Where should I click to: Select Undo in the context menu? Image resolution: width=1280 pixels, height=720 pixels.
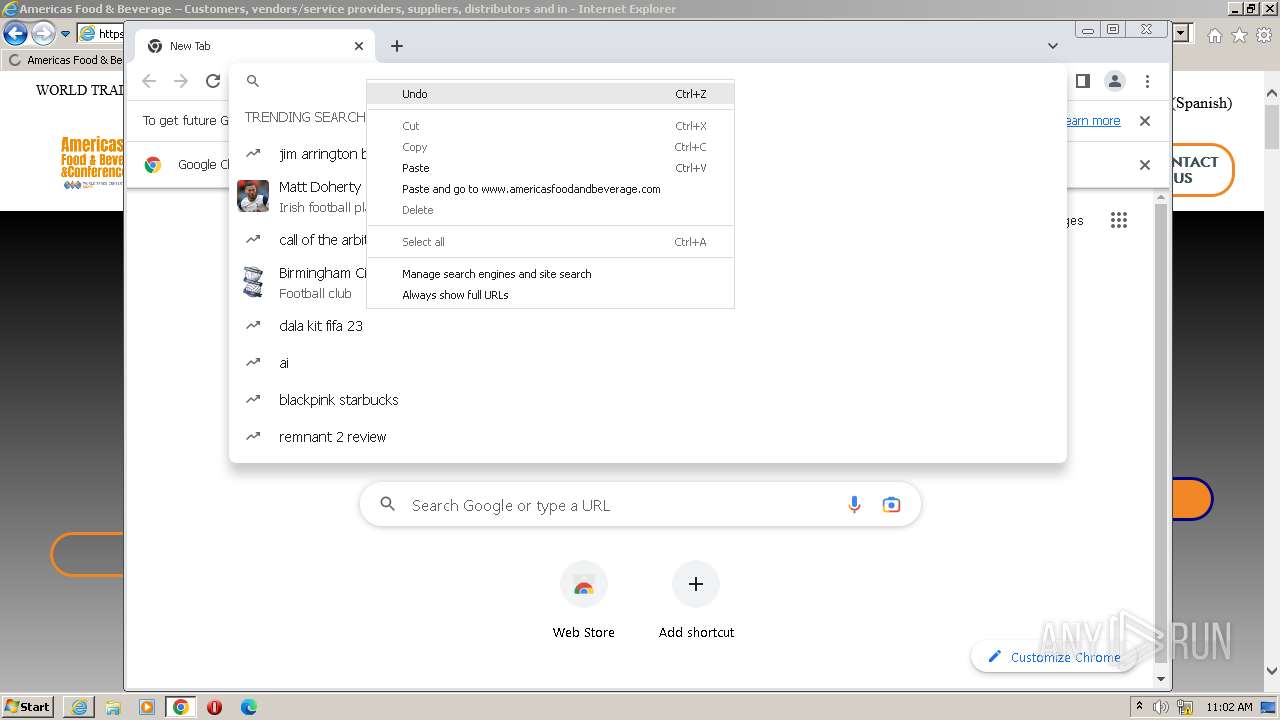point(550,94)
